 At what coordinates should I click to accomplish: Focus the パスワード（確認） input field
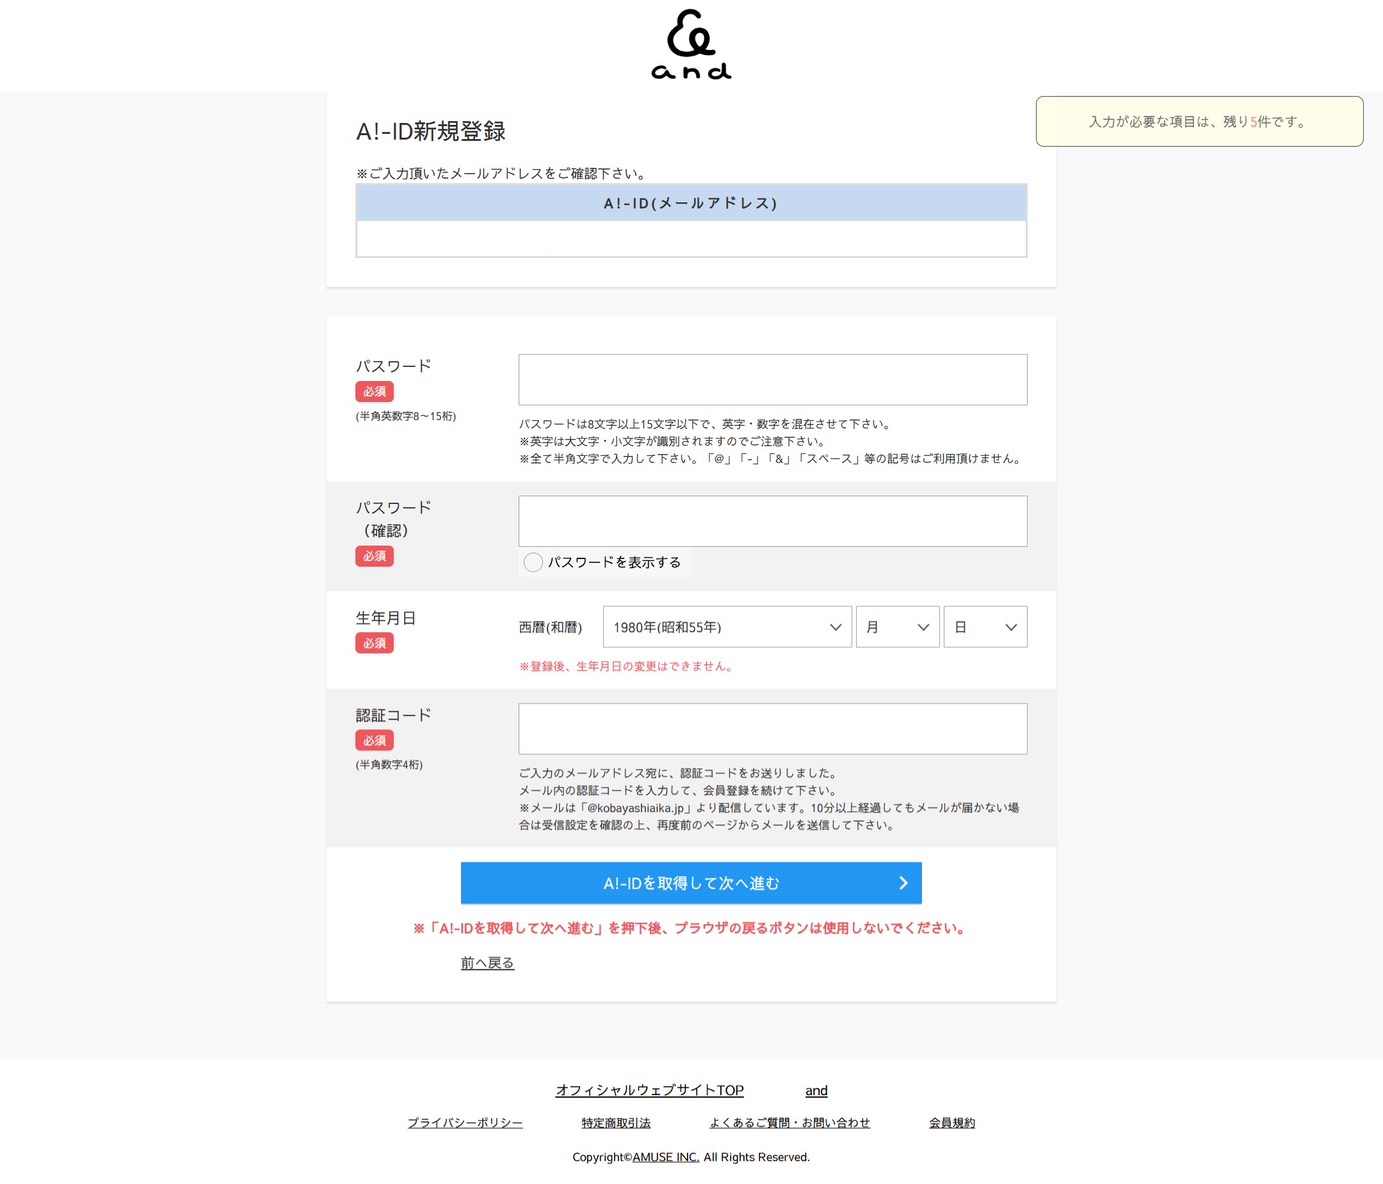click(x=772, y=521)
